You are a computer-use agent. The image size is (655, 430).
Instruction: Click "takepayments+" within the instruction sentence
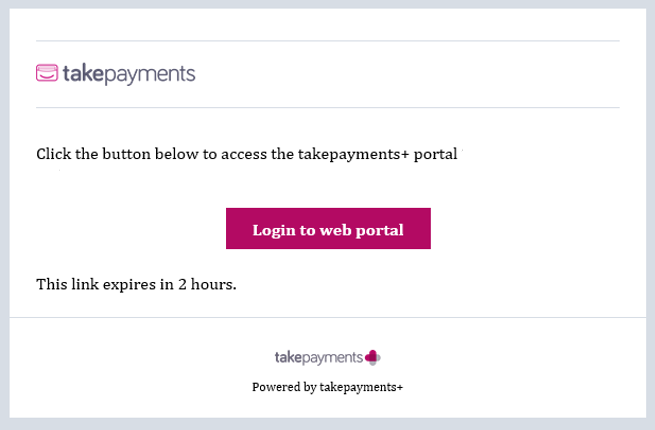tap(353, 155)
